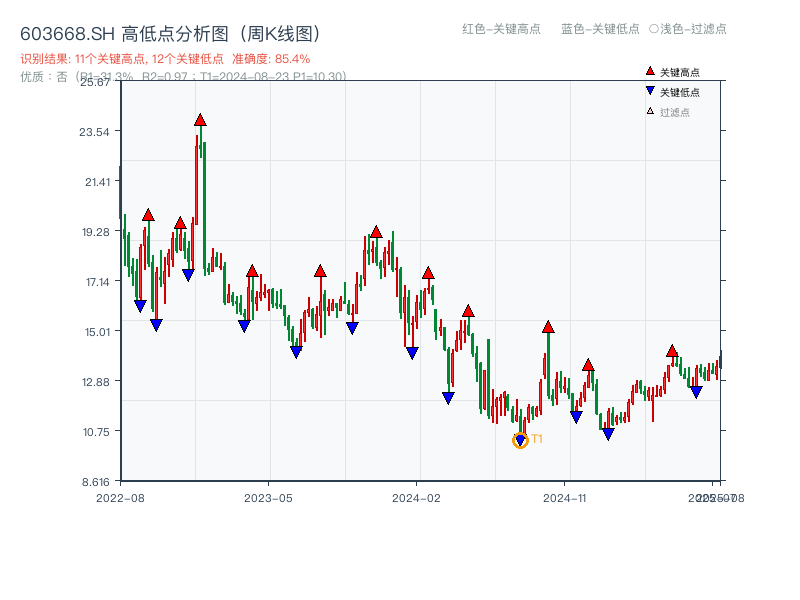Click the highest red triangle marker near 23.54

(x=200, y=118)
